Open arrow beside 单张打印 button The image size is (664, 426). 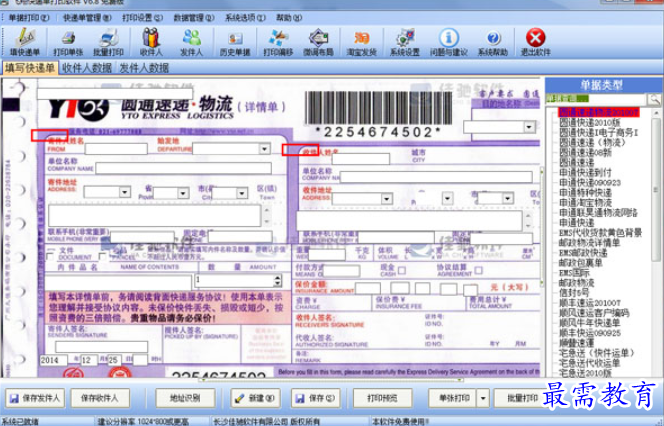pos(483,398)
